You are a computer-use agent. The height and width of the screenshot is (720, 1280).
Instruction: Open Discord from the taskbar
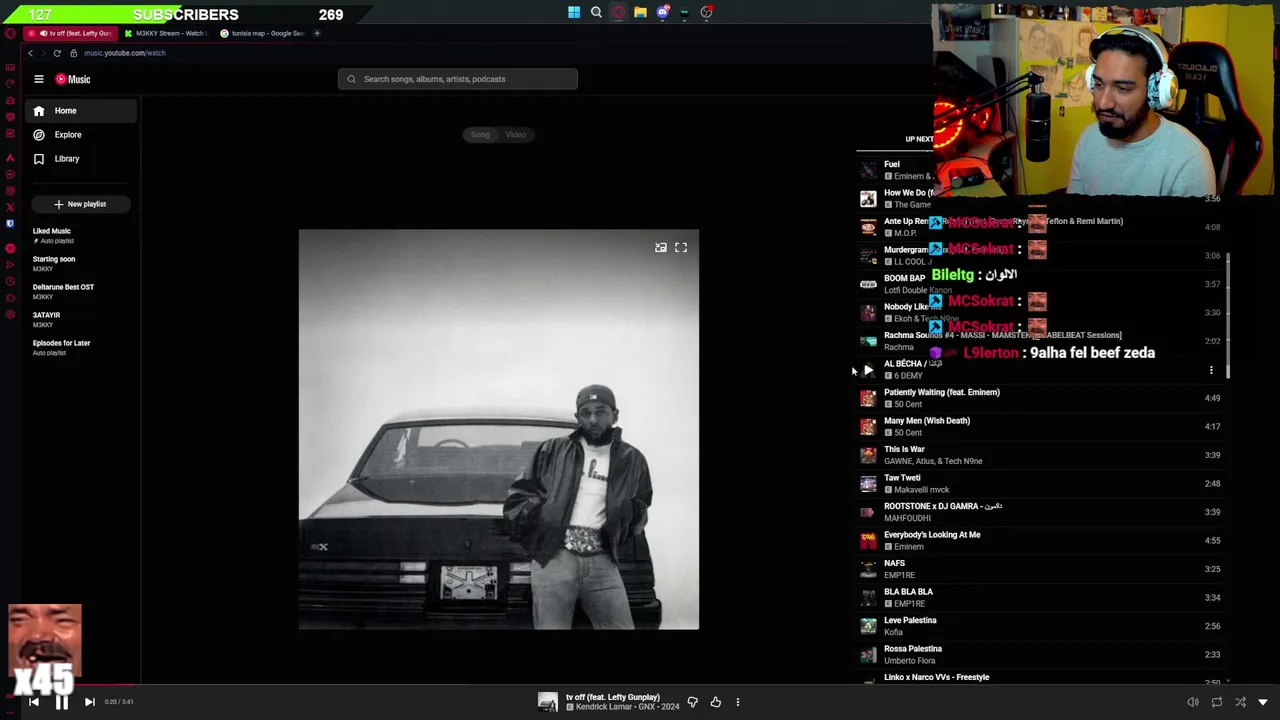pos(662,13)
